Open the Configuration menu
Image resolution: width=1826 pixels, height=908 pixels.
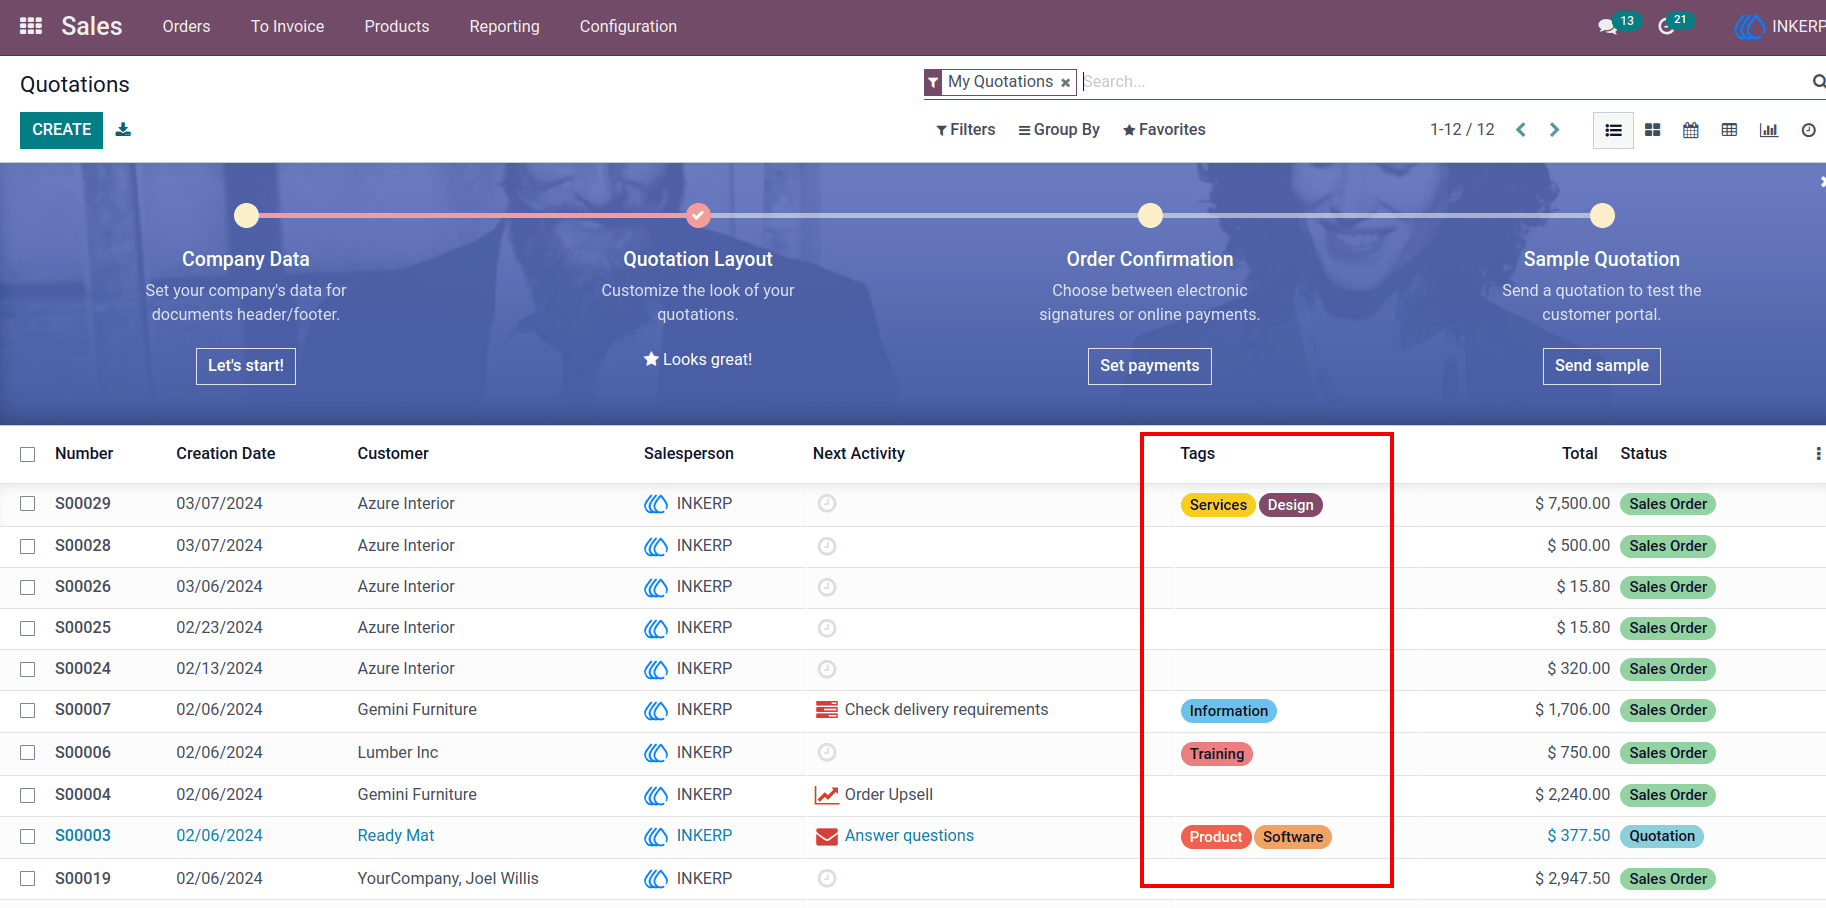[x=628, y=27]
